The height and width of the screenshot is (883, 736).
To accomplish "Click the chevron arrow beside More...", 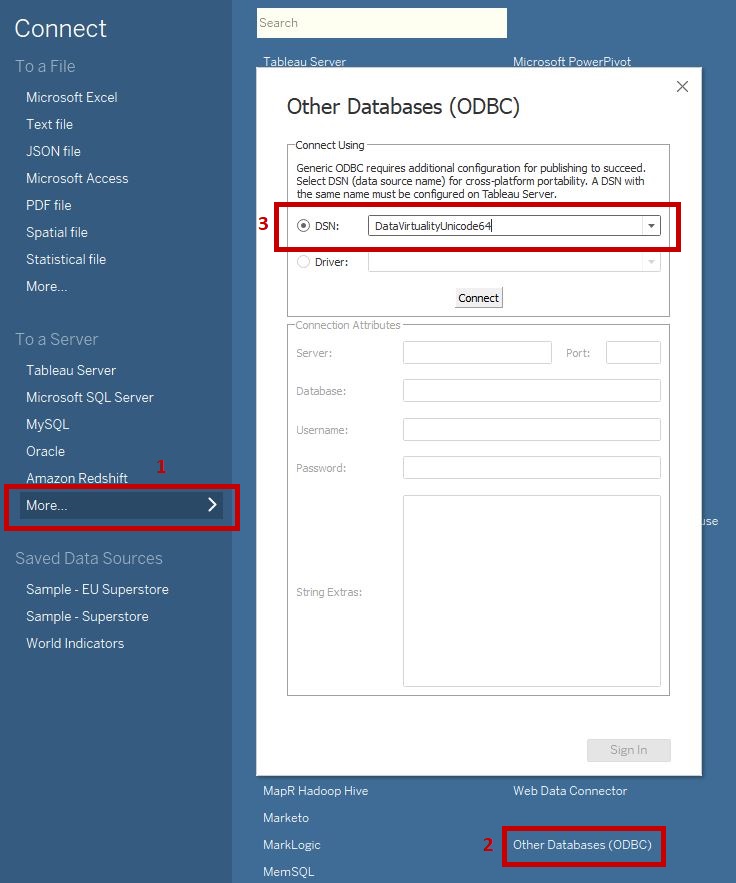I will (x=212, y=505).
